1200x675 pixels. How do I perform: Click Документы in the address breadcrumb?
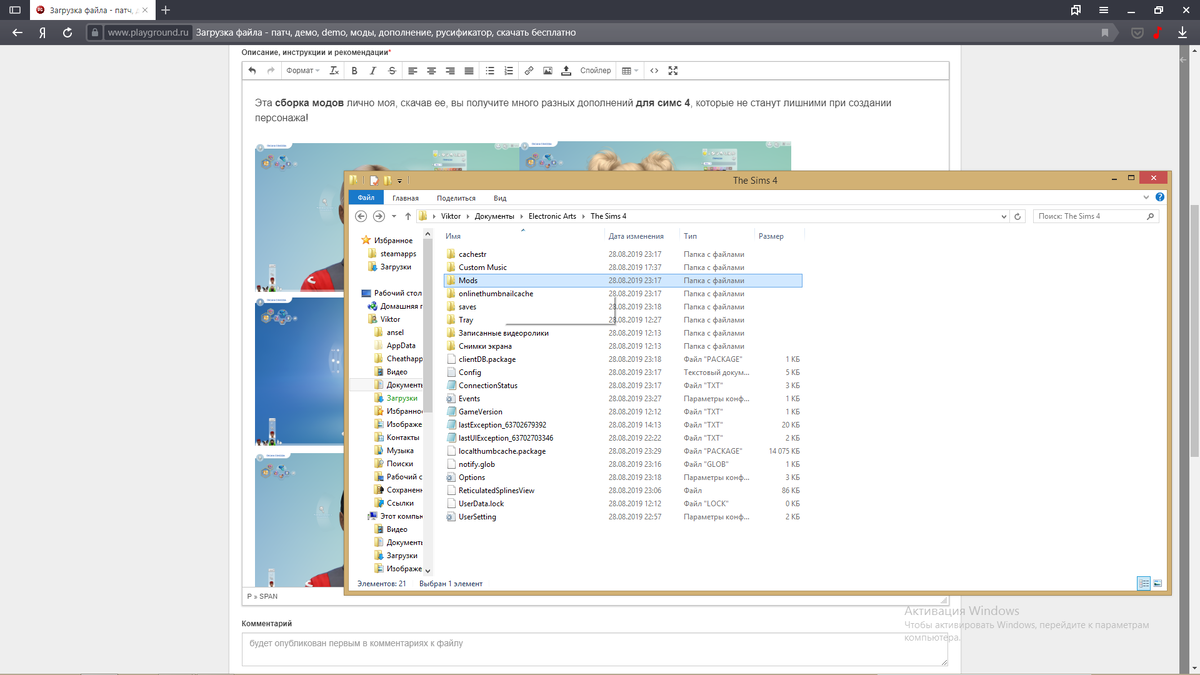tap(494, 216)
